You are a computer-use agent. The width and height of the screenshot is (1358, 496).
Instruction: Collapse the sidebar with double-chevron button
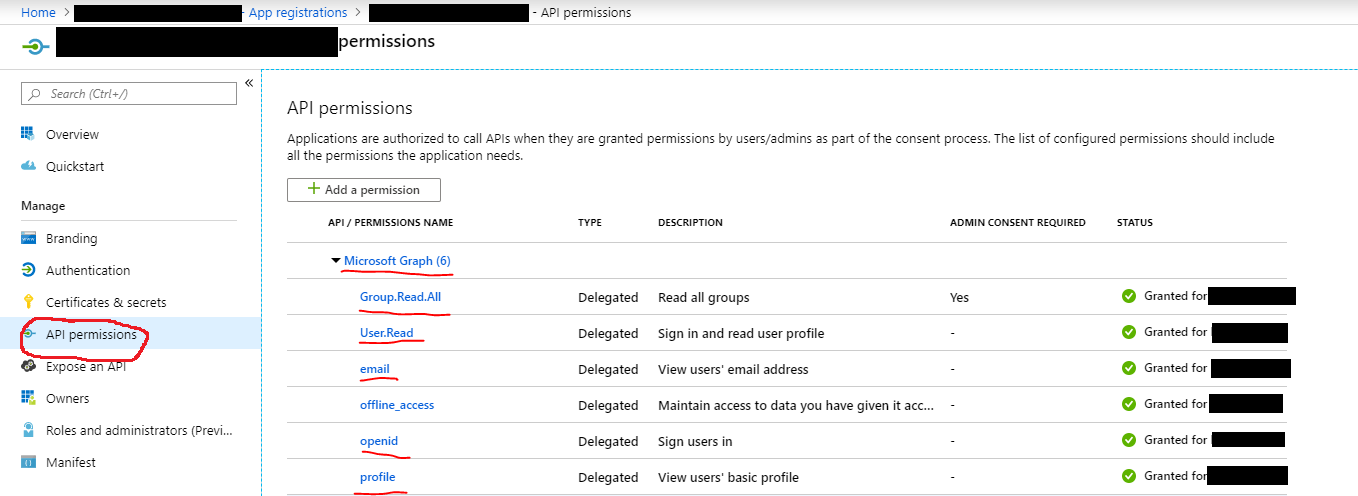pos(249,83)
